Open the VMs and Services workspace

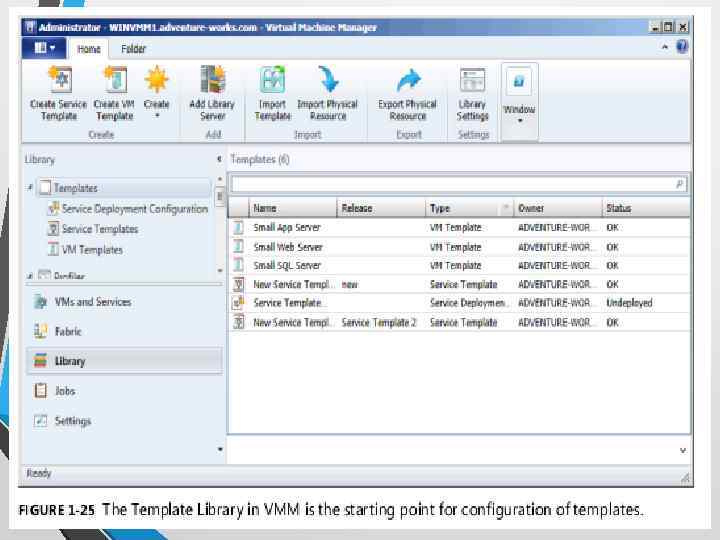click(x=124, y=302)
